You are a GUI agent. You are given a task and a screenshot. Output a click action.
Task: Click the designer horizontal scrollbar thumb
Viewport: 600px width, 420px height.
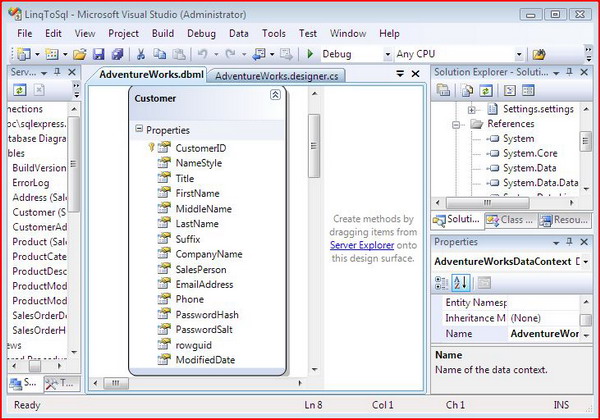pos(116,383)
